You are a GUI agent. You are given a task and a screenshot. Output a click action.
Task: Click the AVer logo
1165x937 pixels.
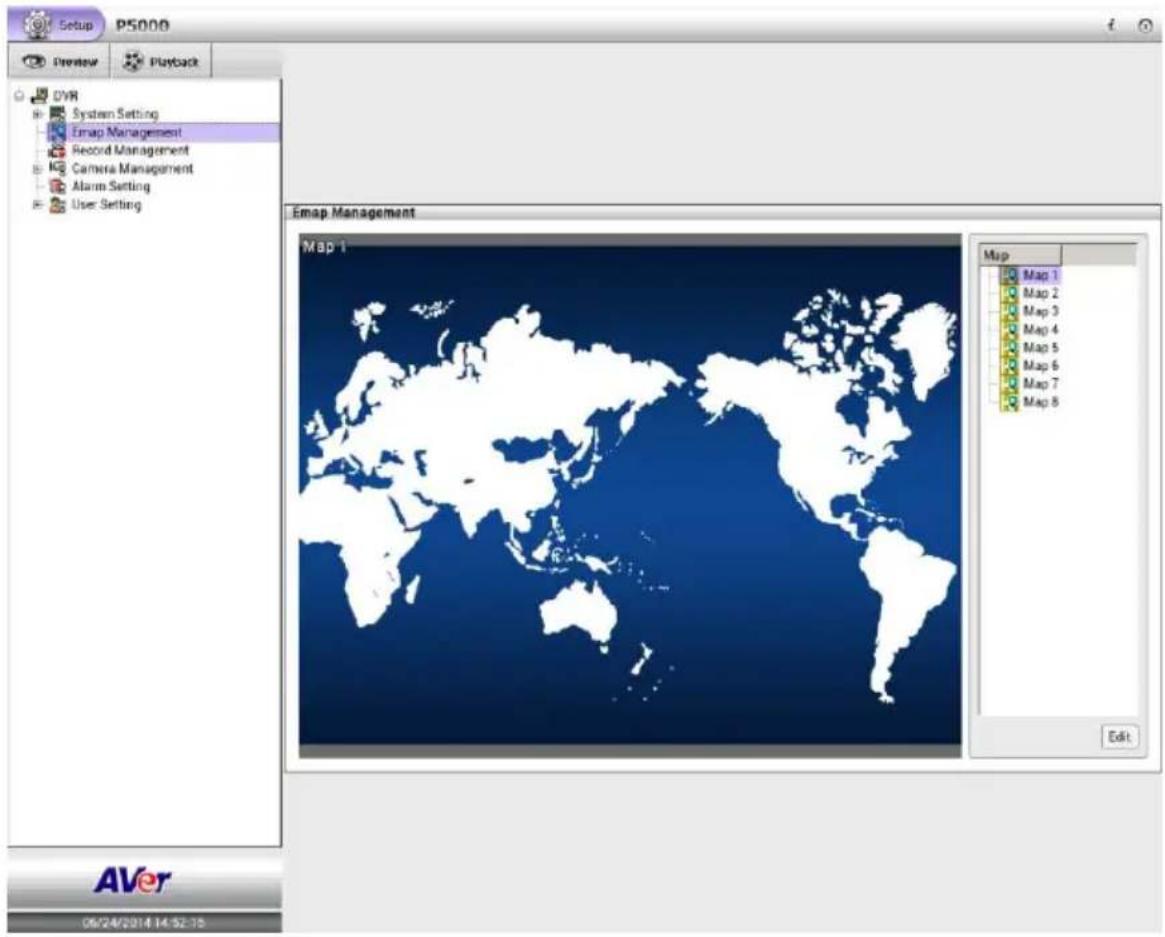click(x=133, y=881)
